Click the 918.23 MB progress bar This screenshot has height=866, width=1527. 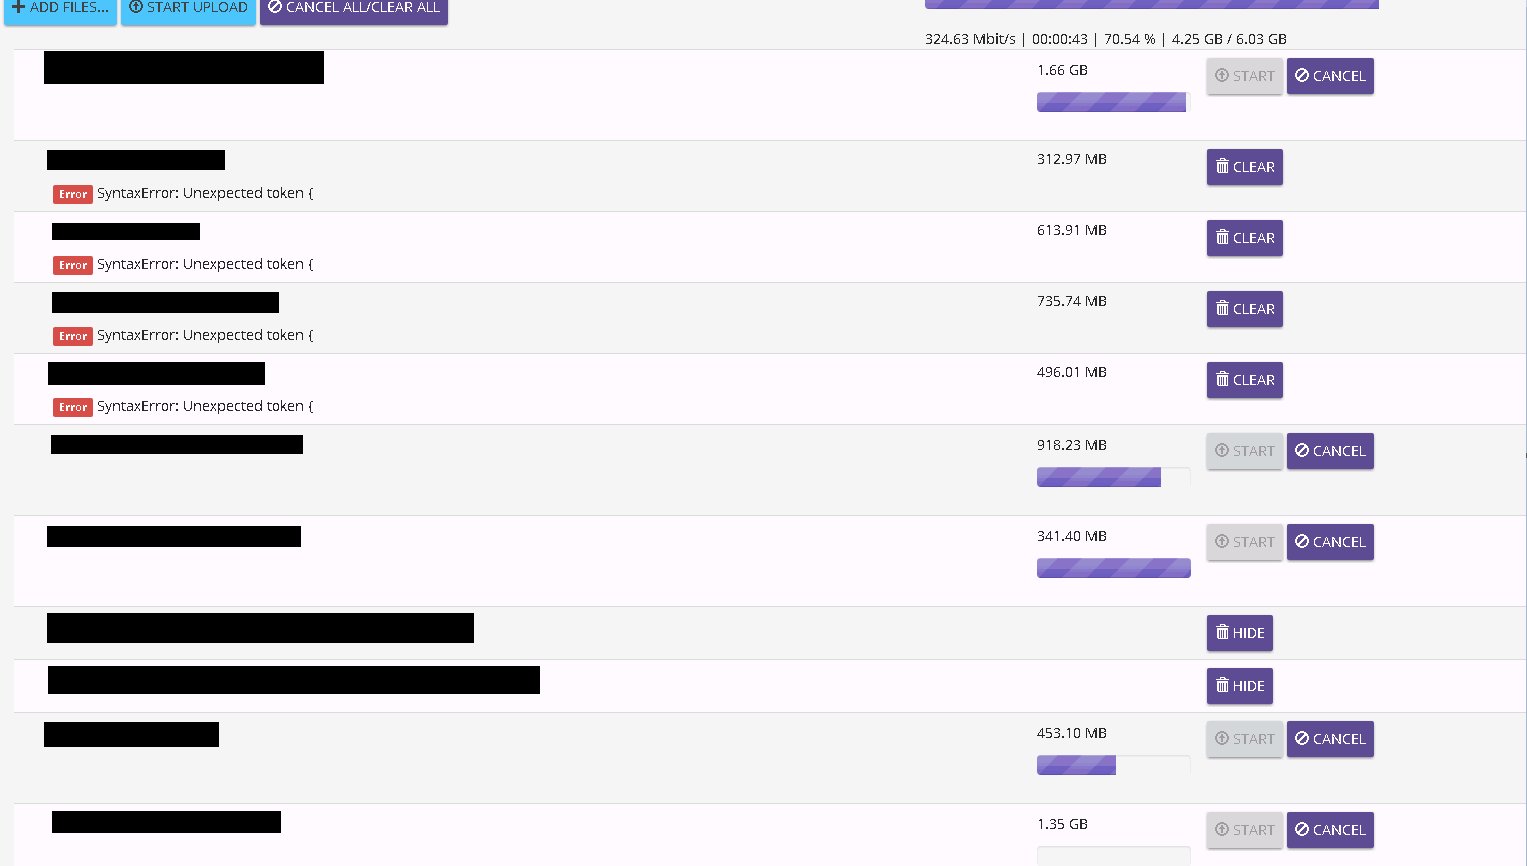(1114, 477)
